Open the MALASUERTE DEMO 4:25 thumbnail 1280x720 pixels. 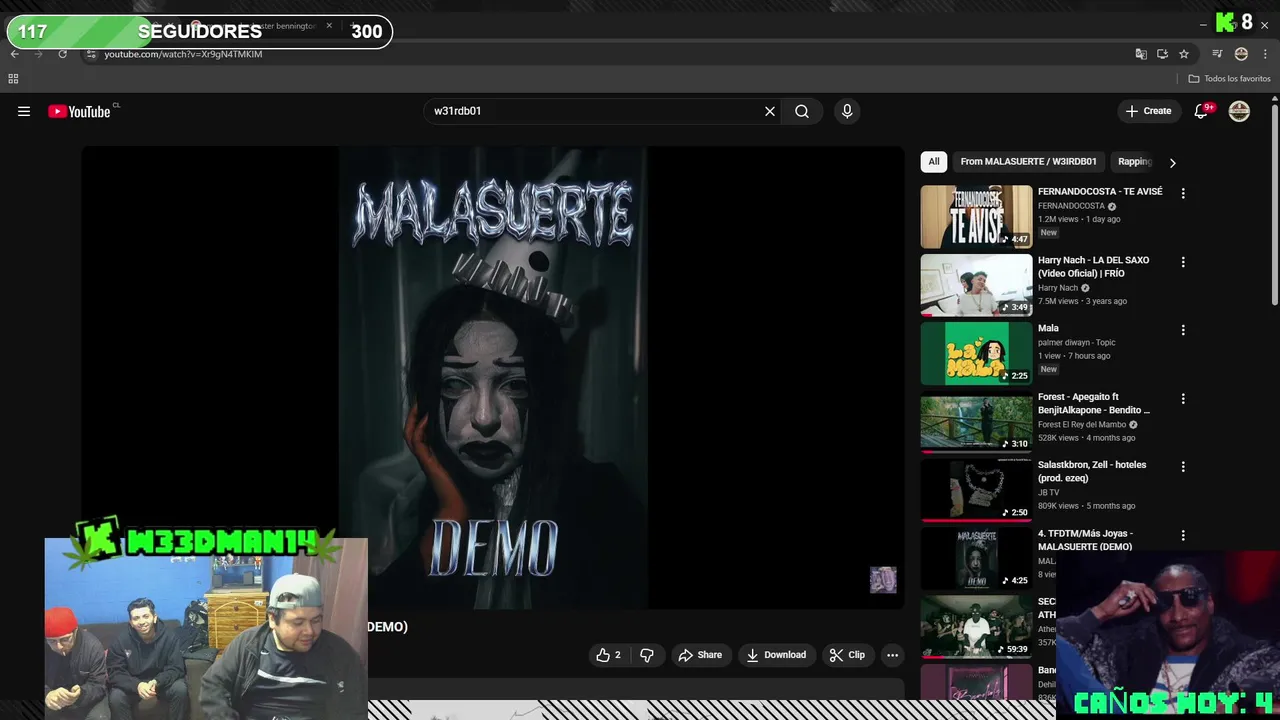[976, 558]
